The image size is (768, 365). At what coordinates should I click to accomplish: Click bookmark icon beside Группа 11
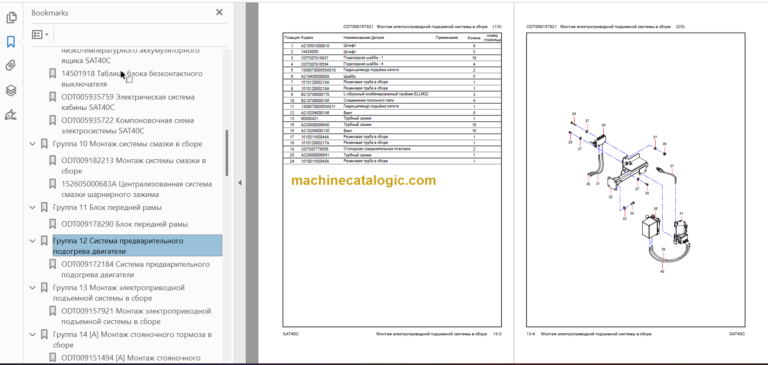44,208
